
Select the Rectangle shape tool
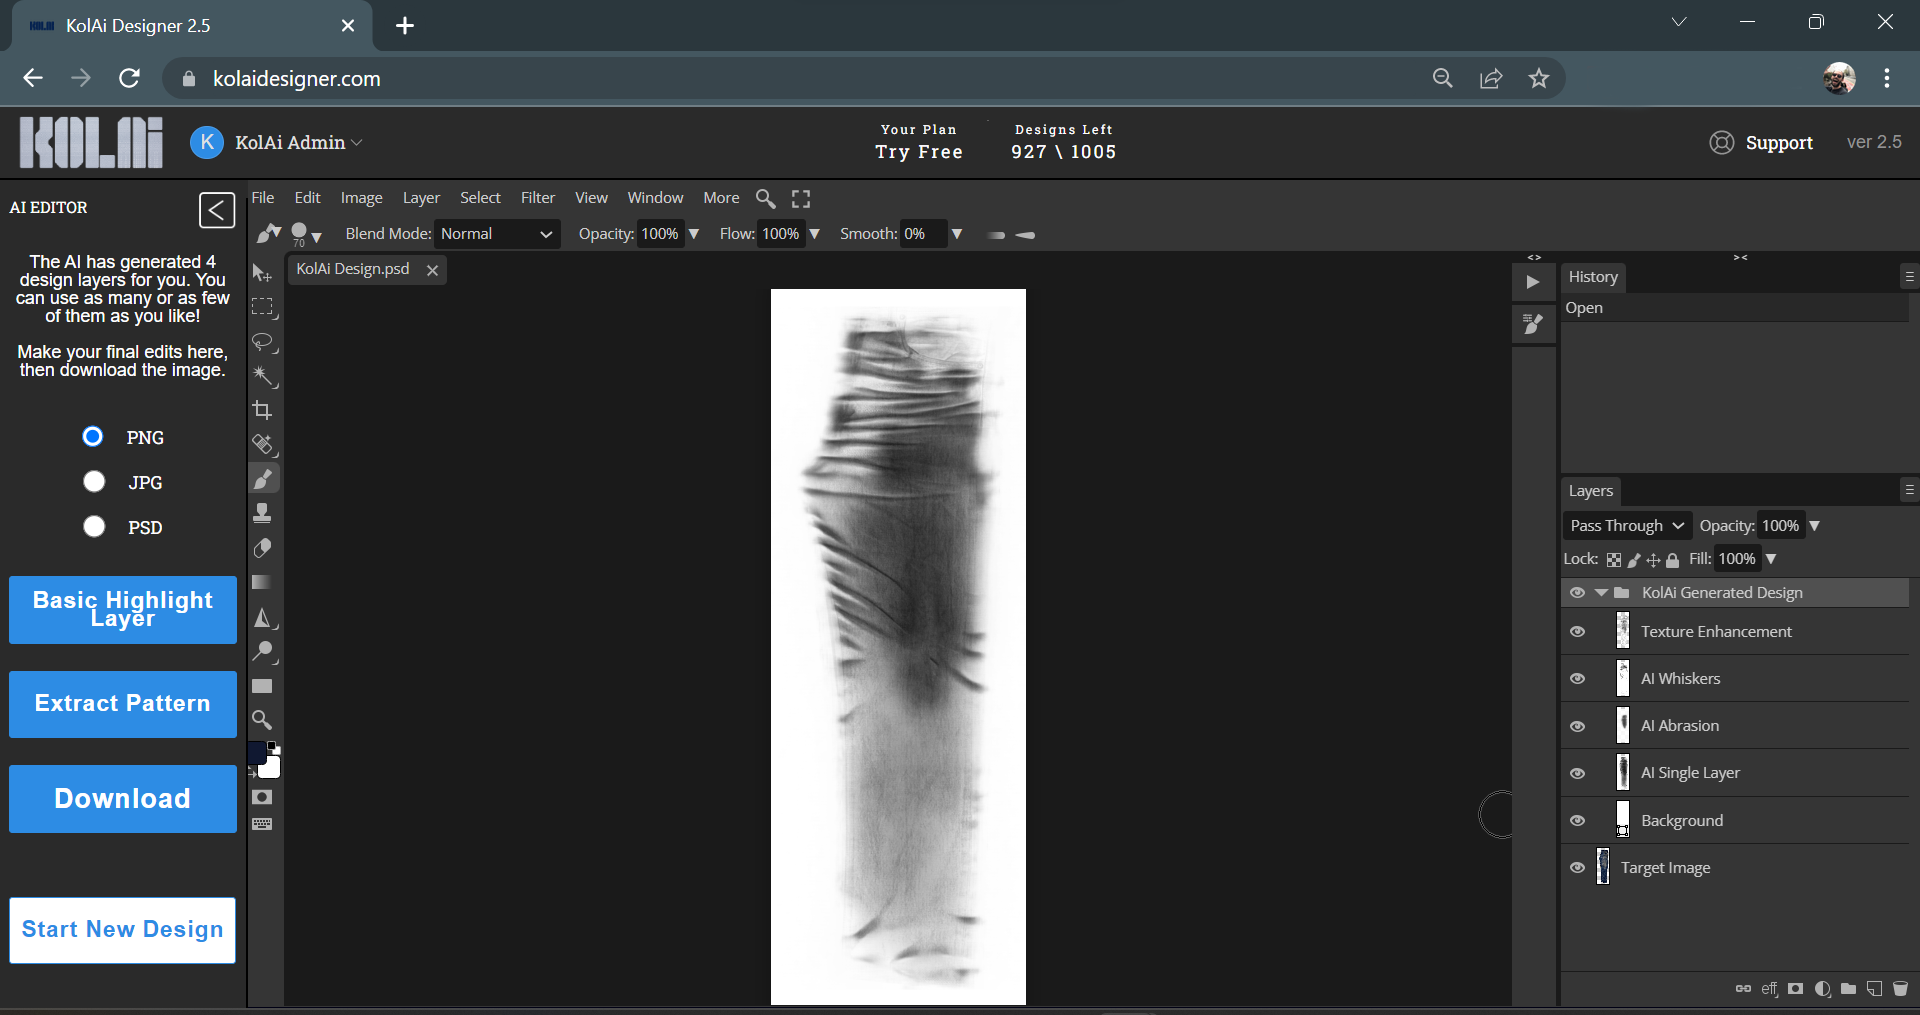point(263,686)
